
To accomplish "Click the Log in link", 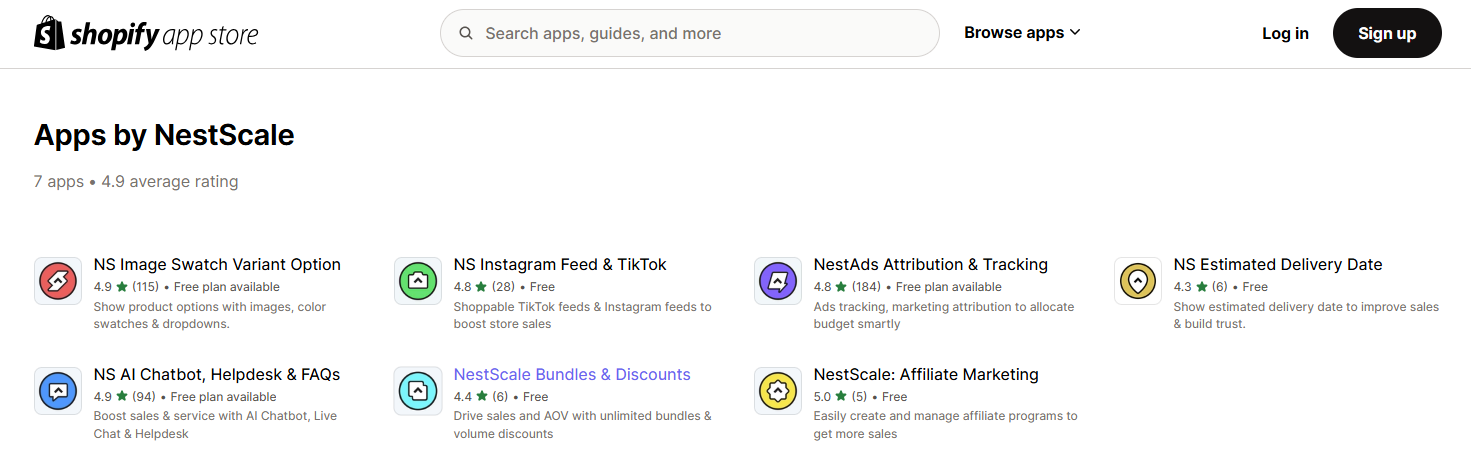I will click(1285, 33).
